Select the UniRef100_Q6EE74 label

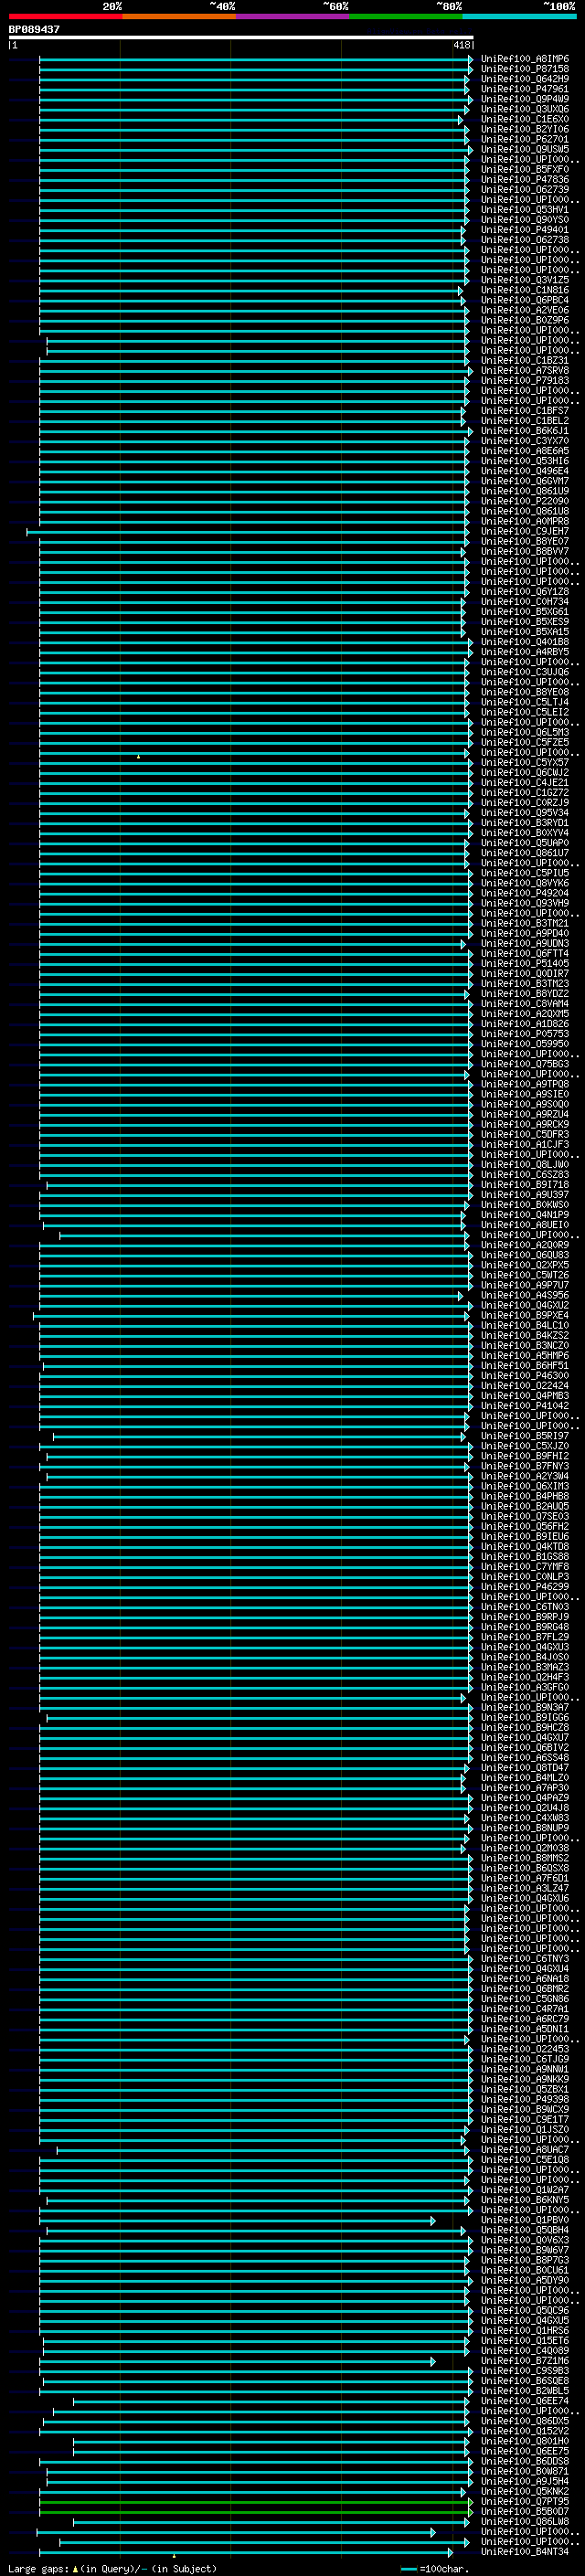(525, 2401)
